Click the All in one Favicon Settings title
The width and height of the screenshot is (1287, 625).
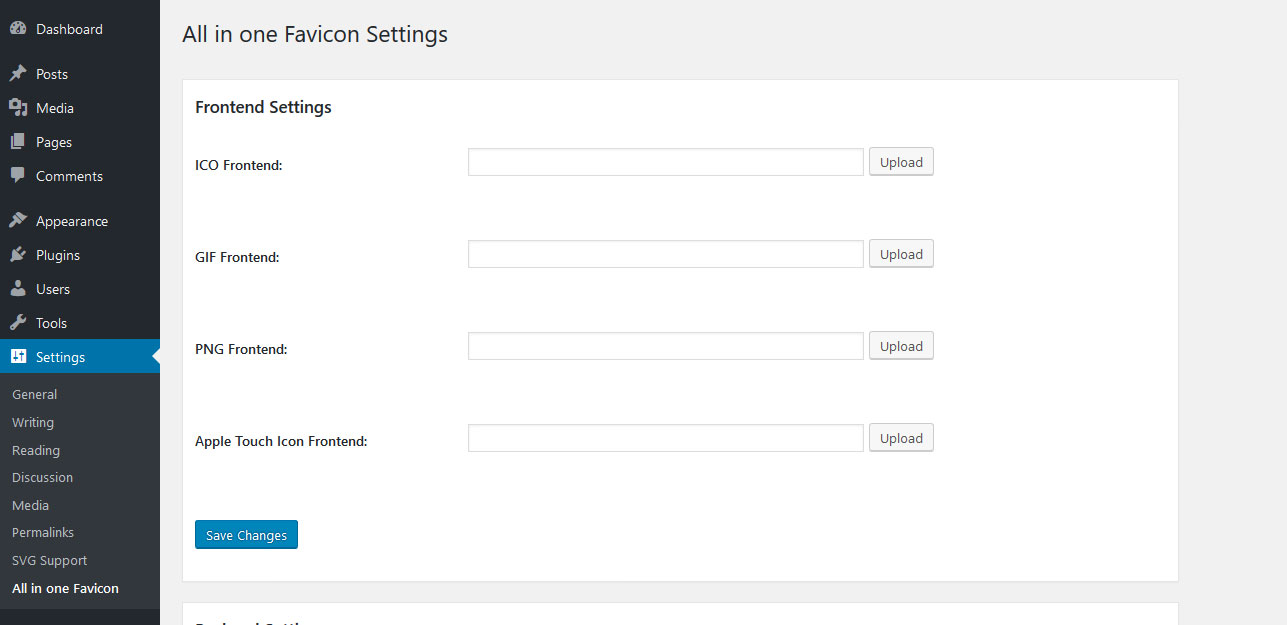point(315,34)
